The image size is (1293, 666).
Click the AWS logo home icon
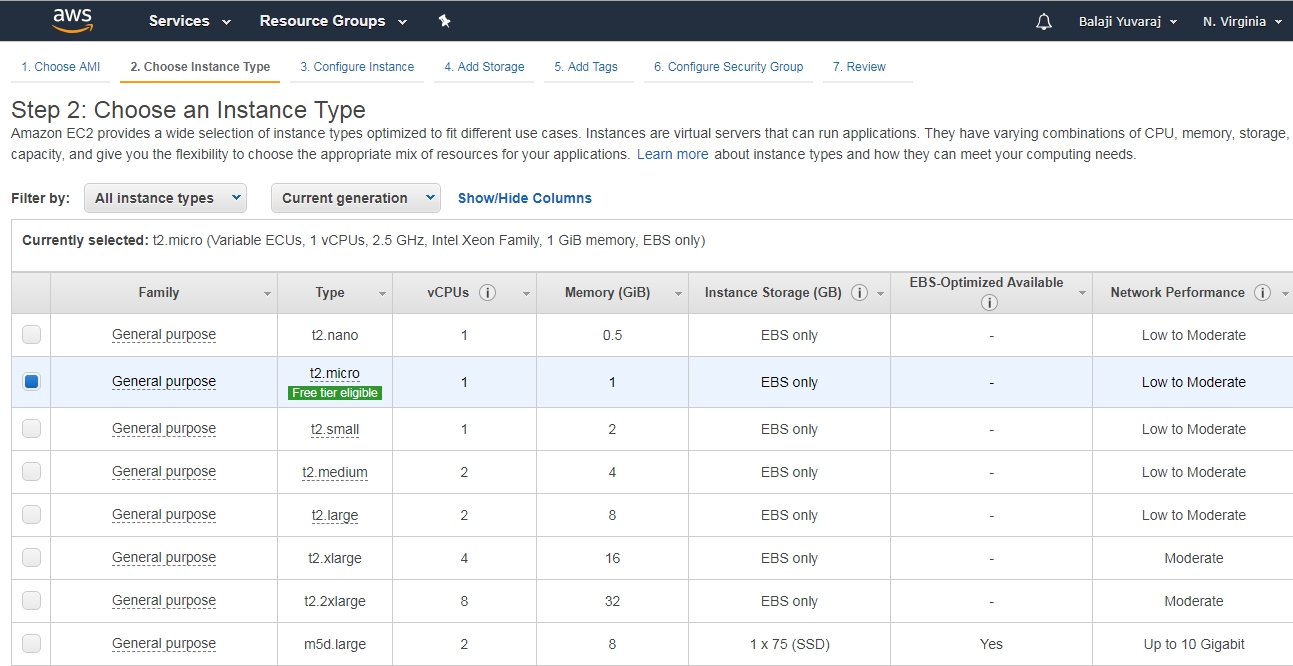pyautogui.click(x=72, y=20)
